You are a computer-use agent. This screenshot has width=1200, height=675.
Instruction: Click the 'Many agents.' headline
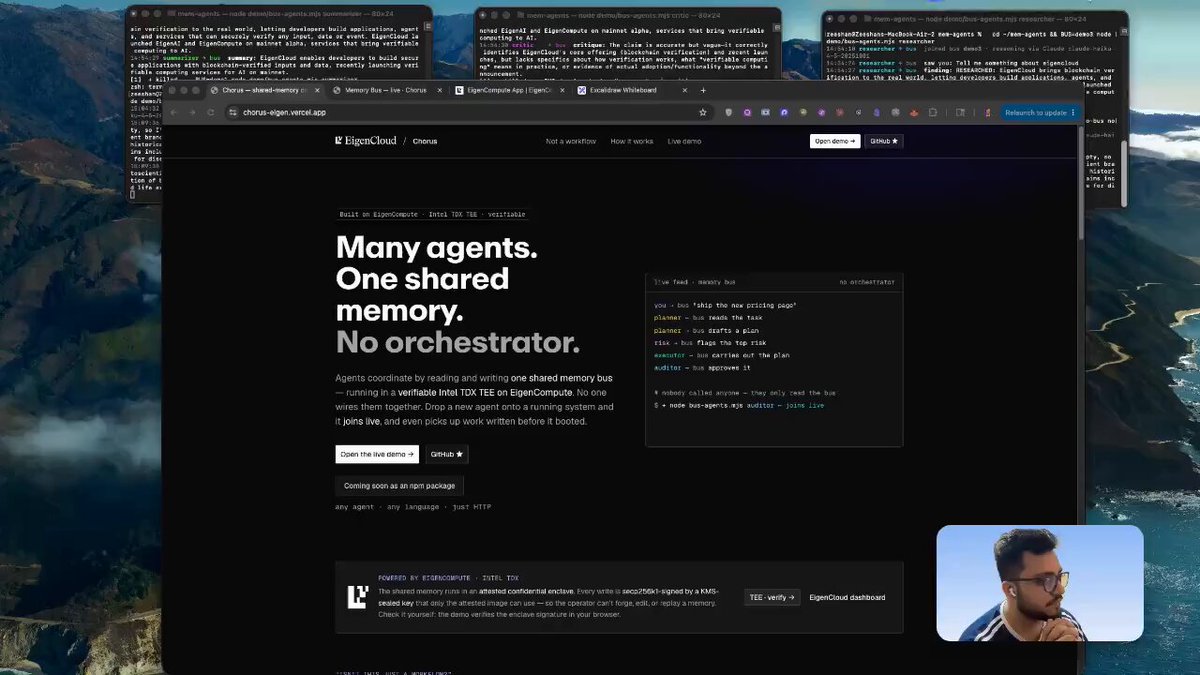pos(436,246)
